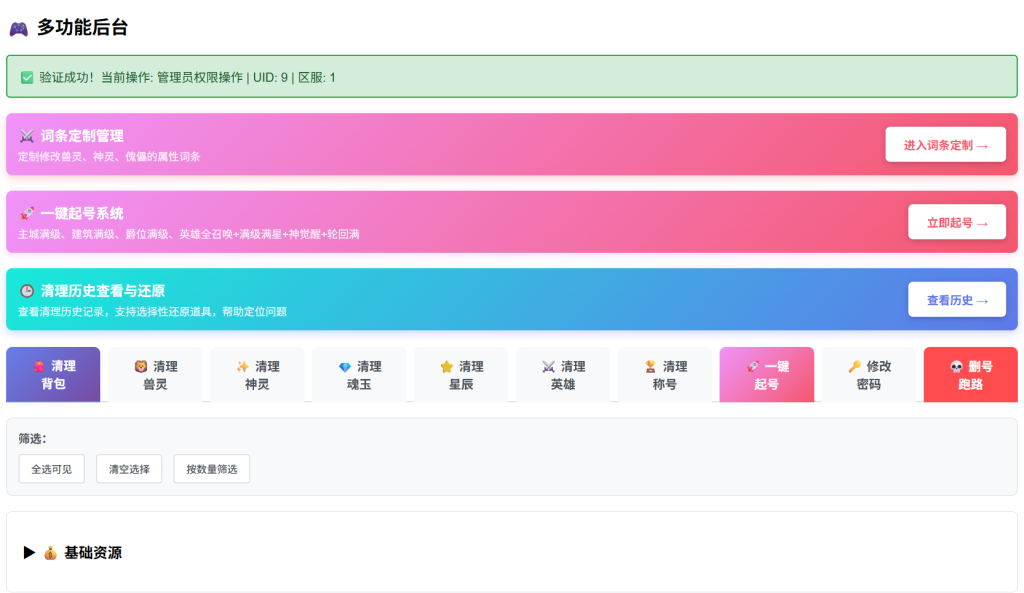Click the 清空选择 filter button
Viewport: 1024px width, 593px height.
(129, 469)
